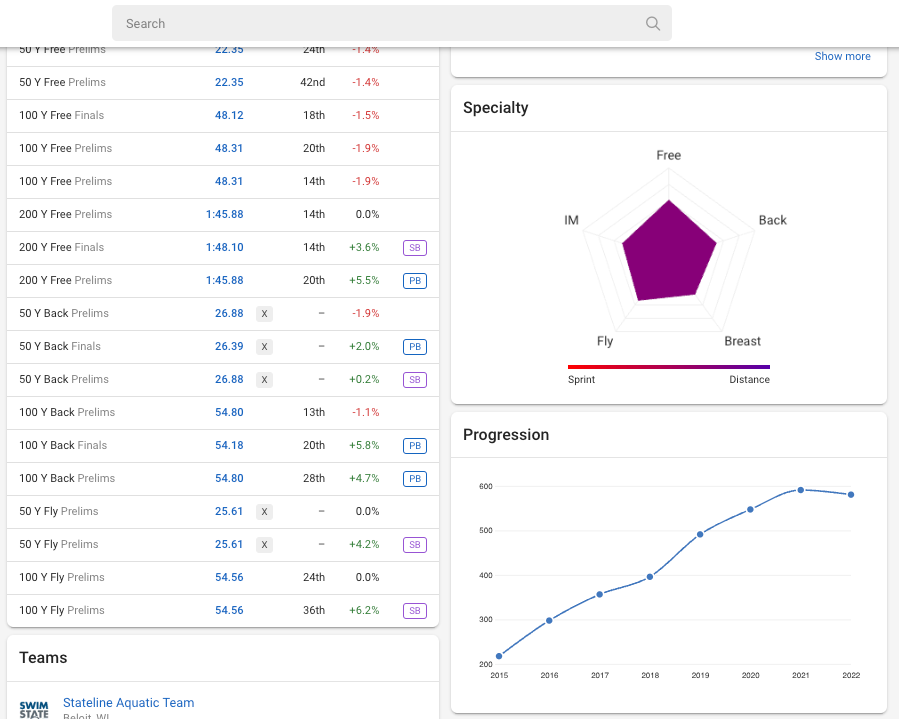This screenshot has height=719, width=899.
Task: Click the SB badge on 100 Y Fly Prelims row
Action: 414,610
